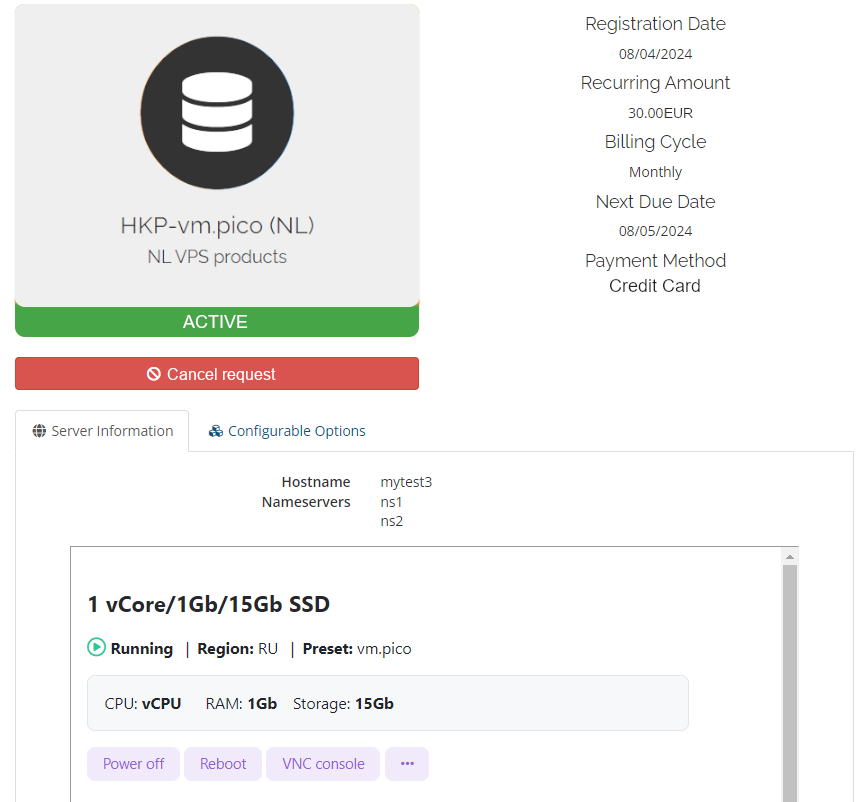Click the globe icon on Server Information tab

pyautogui.click(x=39, y=431)
